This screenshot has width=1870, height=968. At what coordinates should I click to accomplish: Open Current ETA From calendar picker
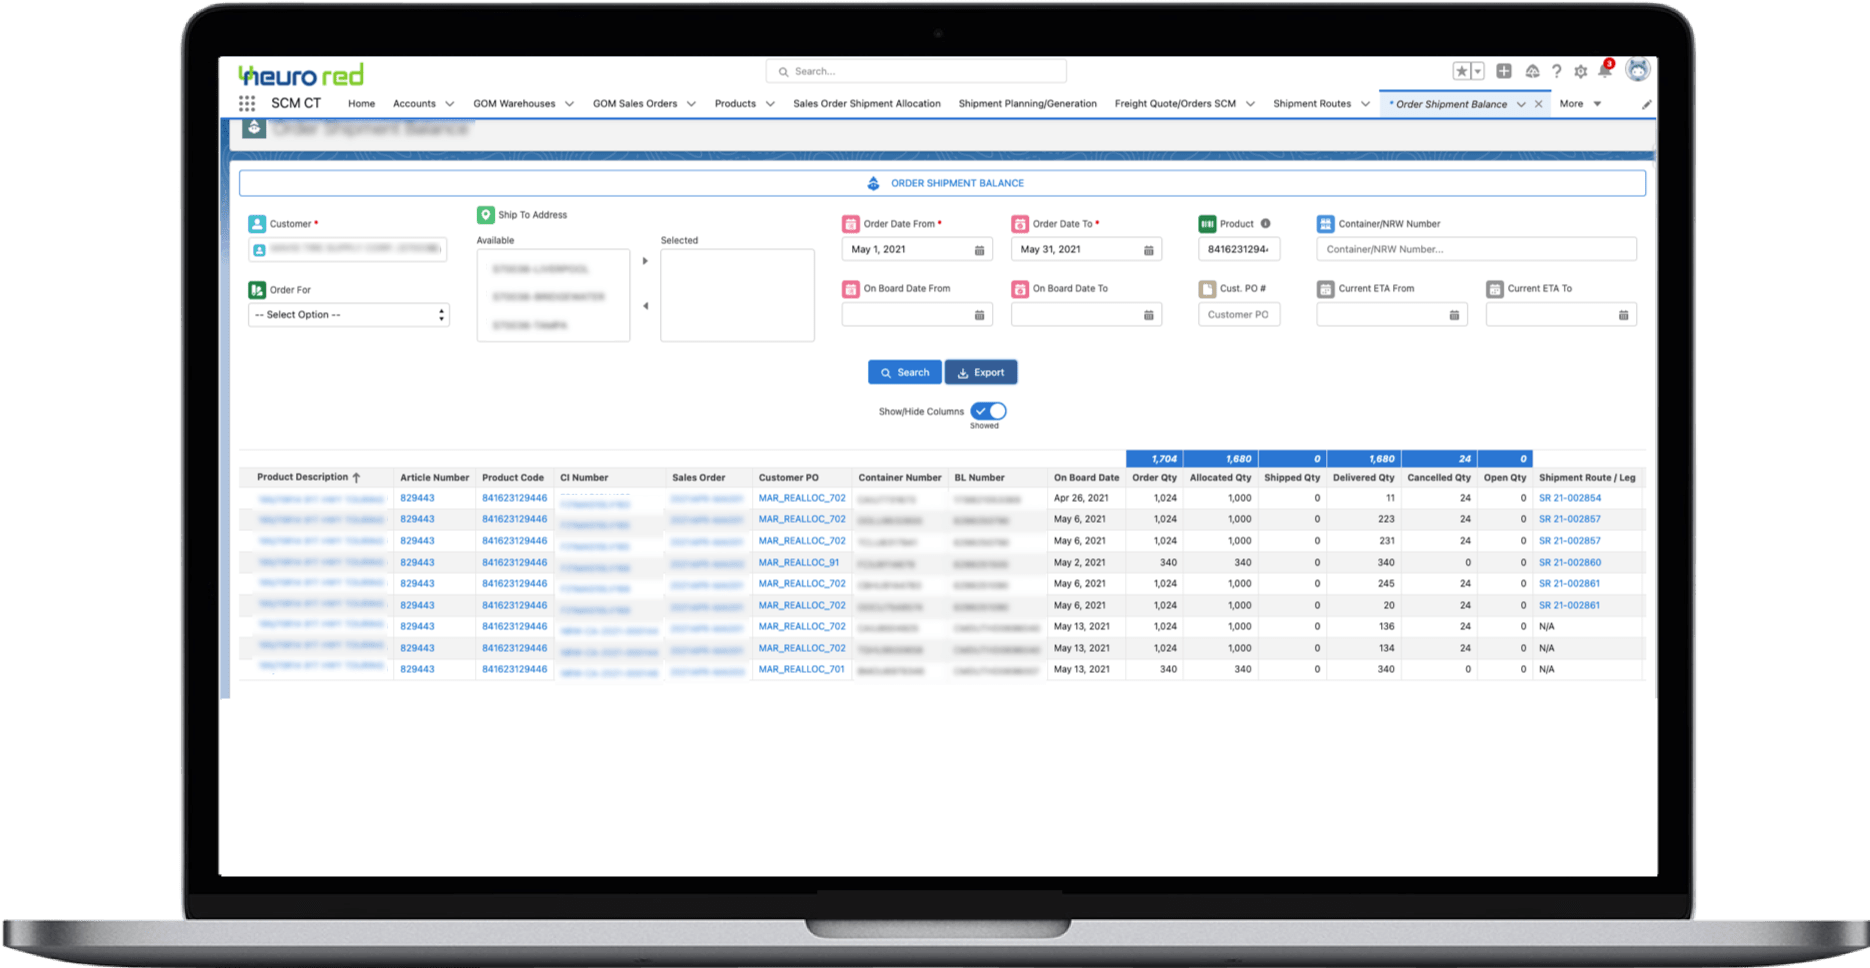click(1454, 315)
